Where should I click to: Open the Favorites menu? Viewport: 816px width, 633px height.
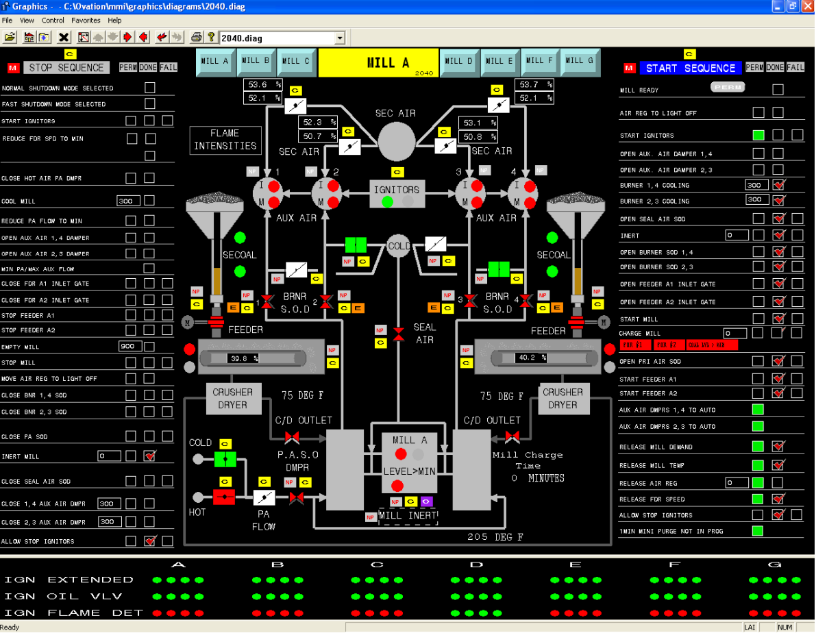[x=85, y=20]
